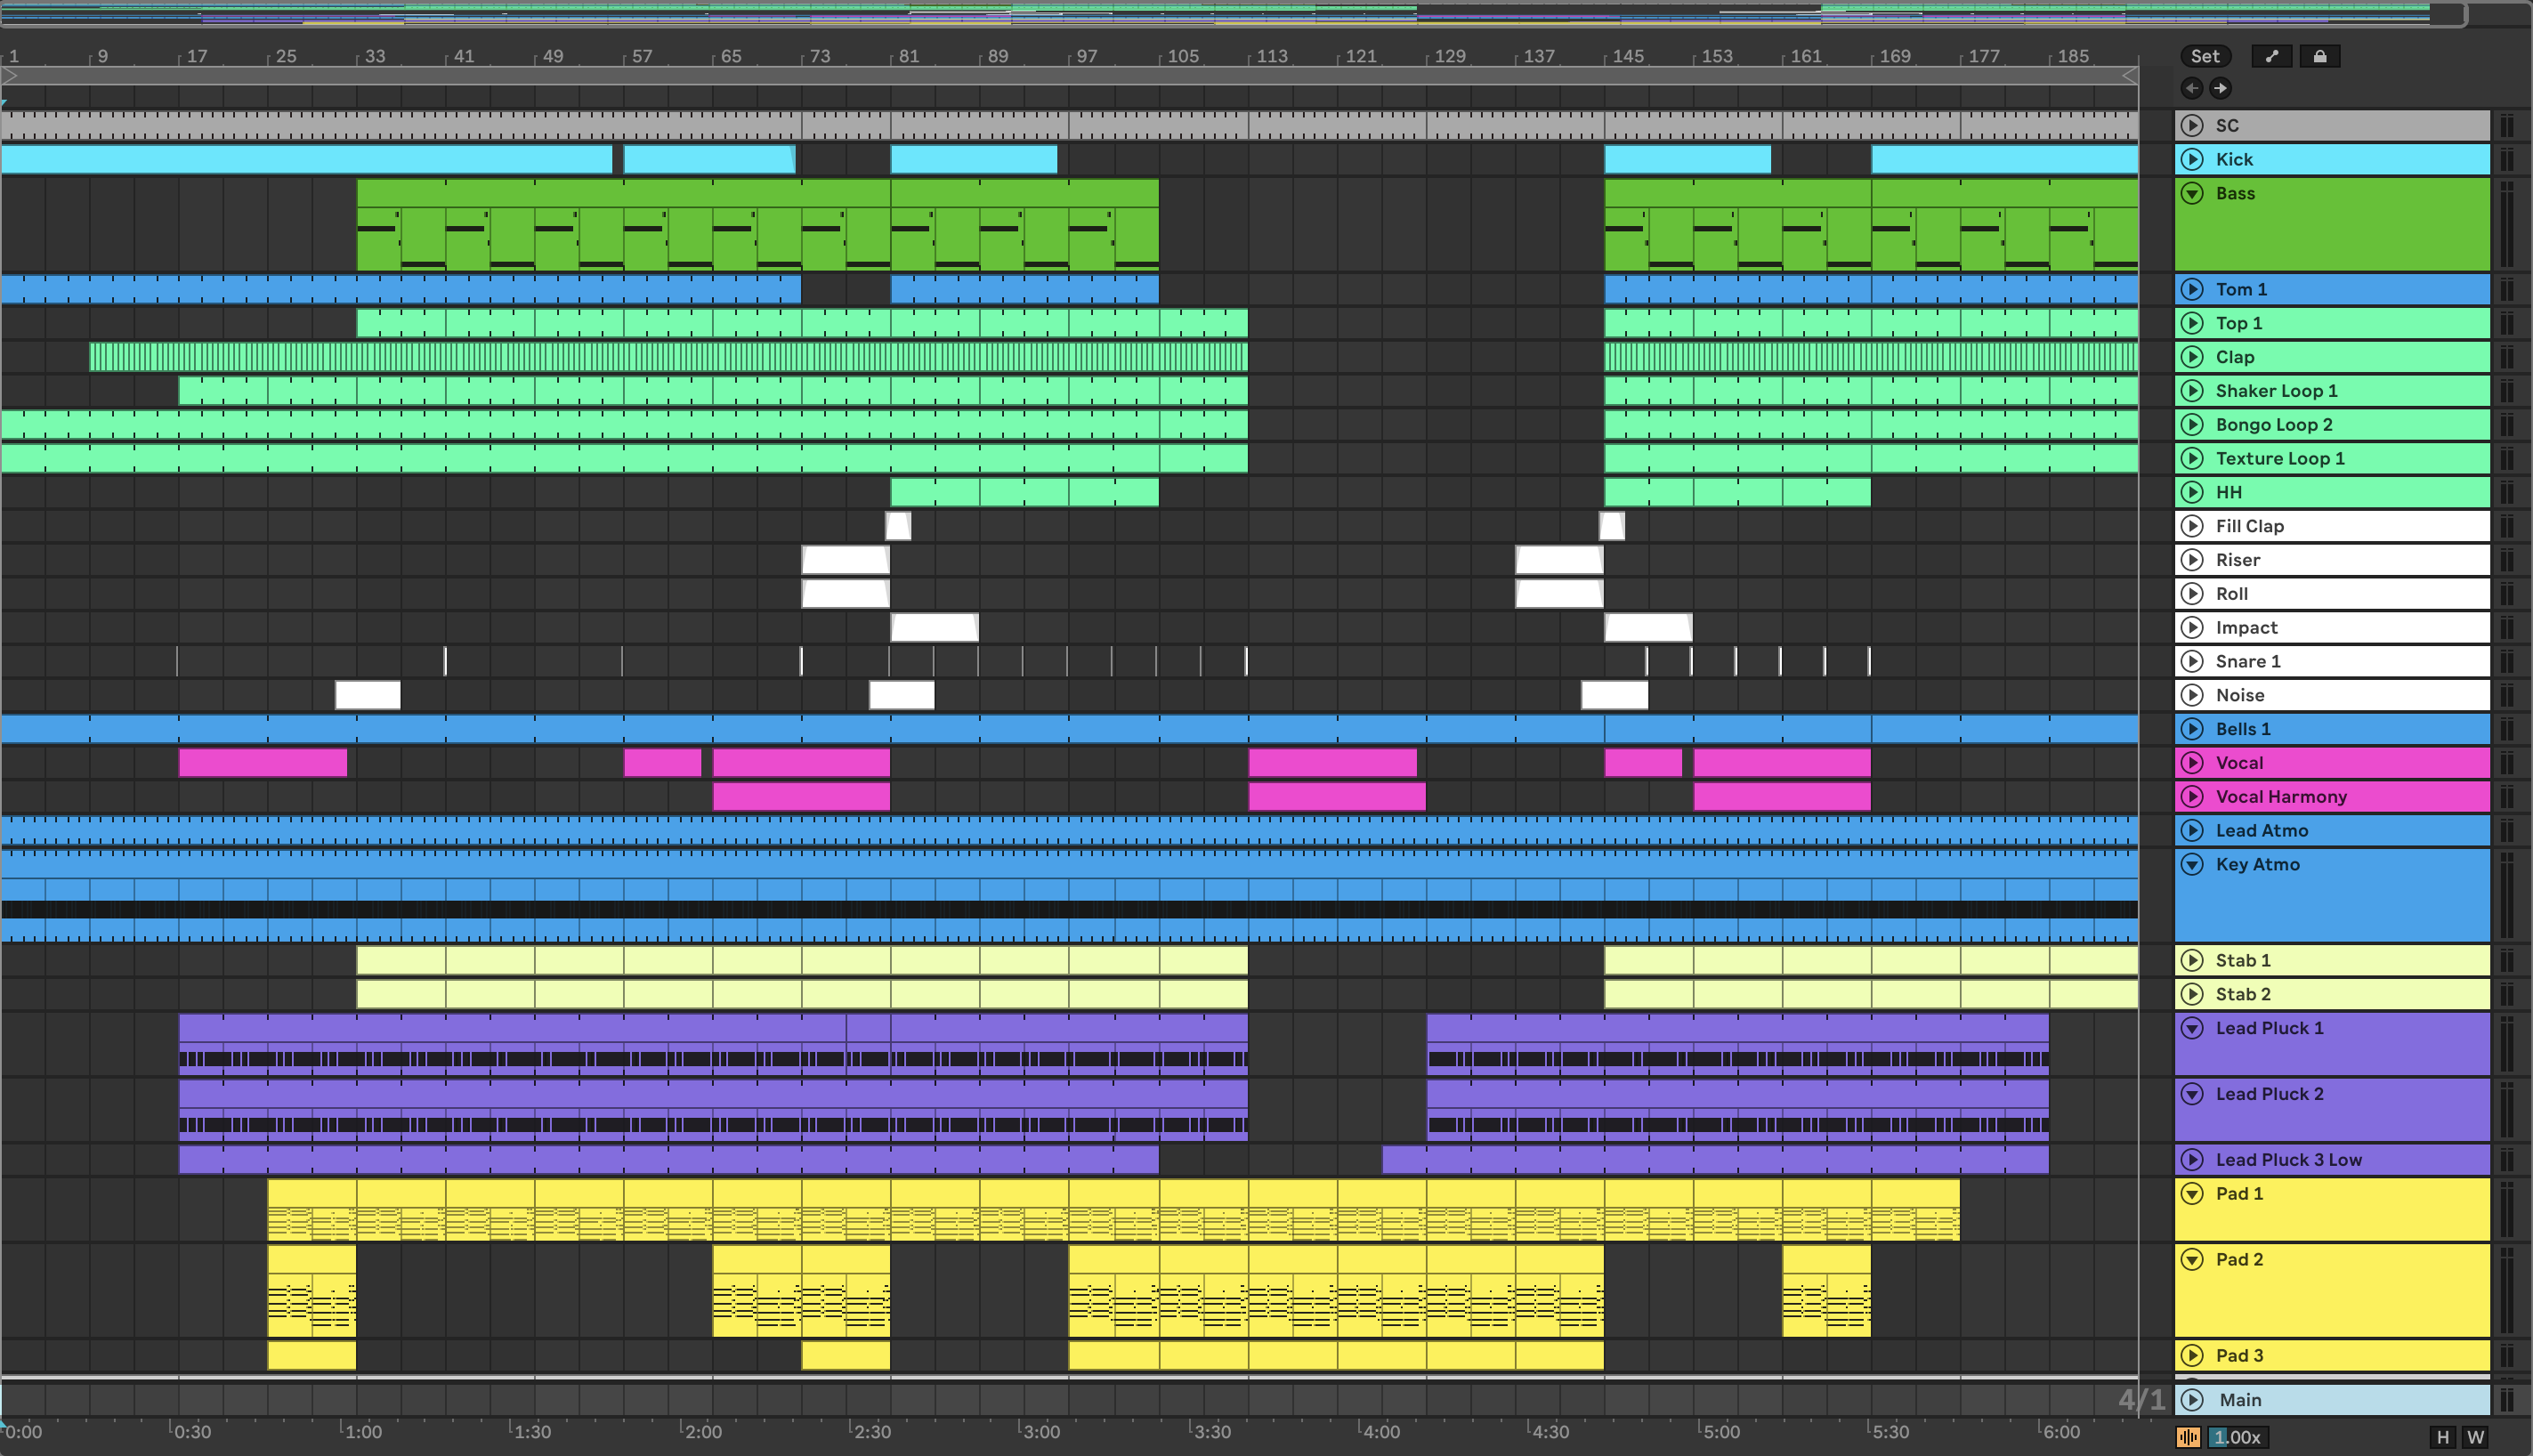Click the Lock Envelopes padlock icon

click(2319, 56)
